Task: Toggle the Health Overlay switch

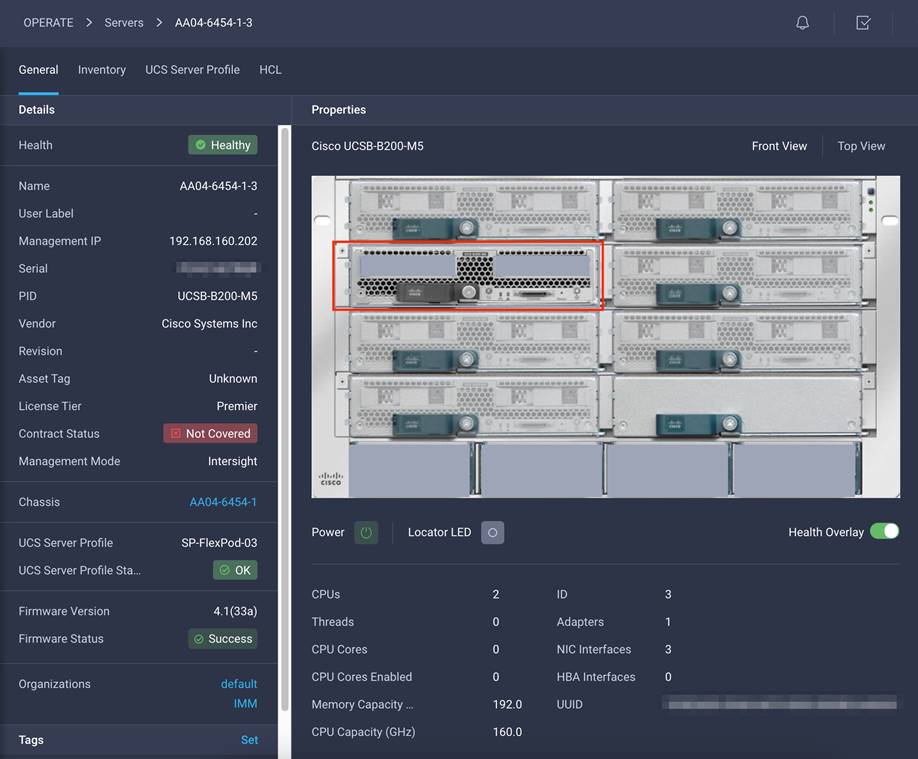Action: tap(884, 531)
